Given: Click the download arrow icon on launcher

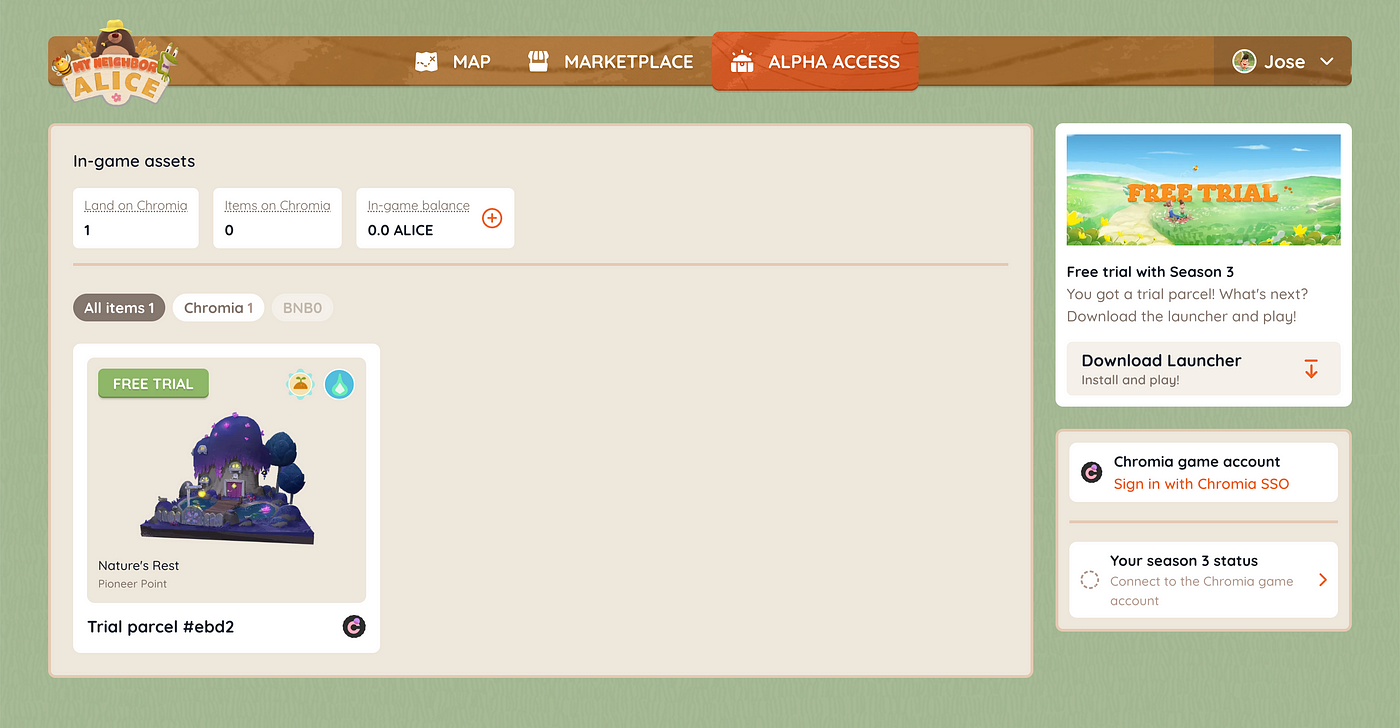Looking at the screenshot, I should (x=1311, y=369).
